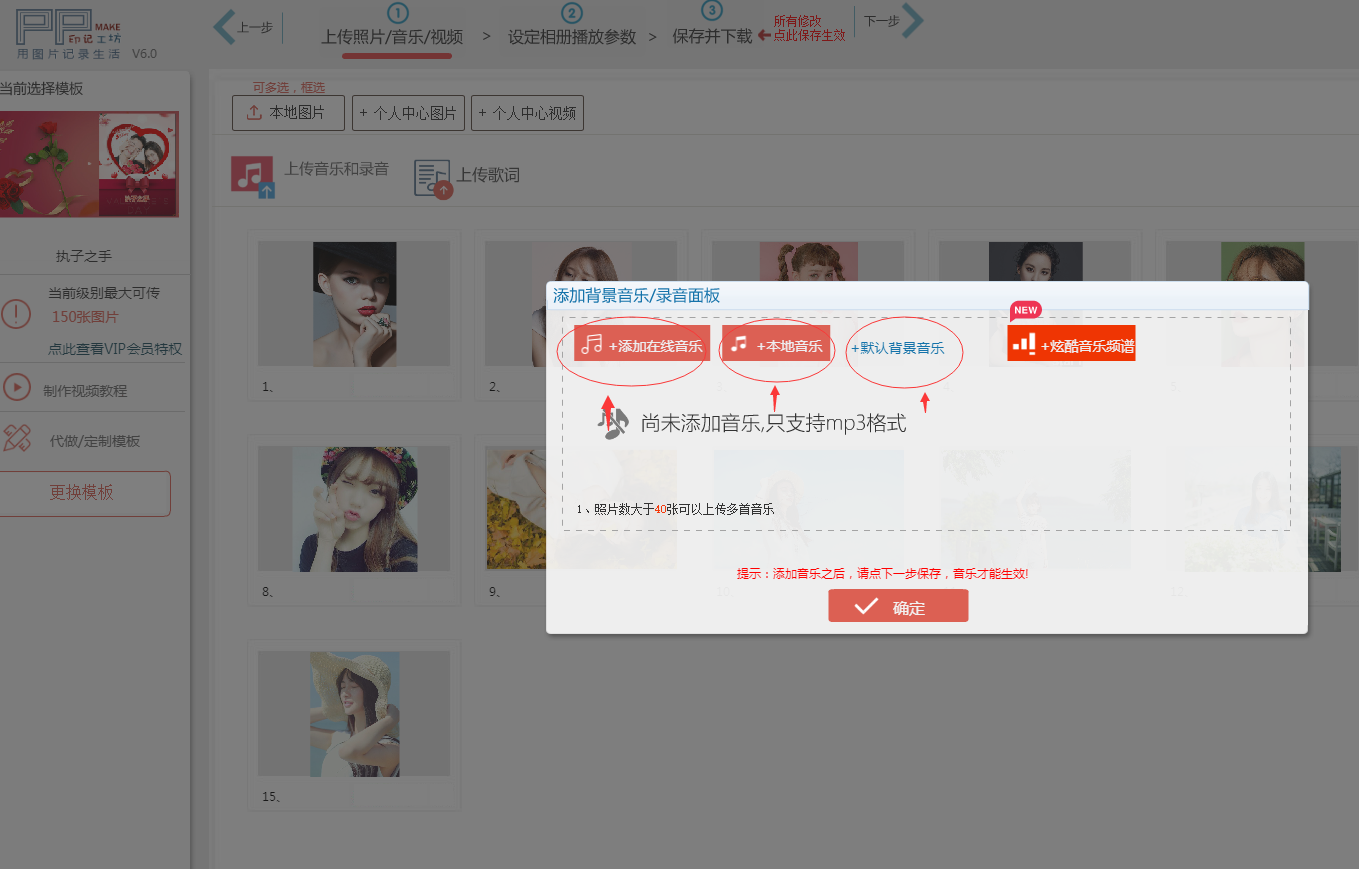
Task: Click the 上传歌词 label
Action: 488,175
